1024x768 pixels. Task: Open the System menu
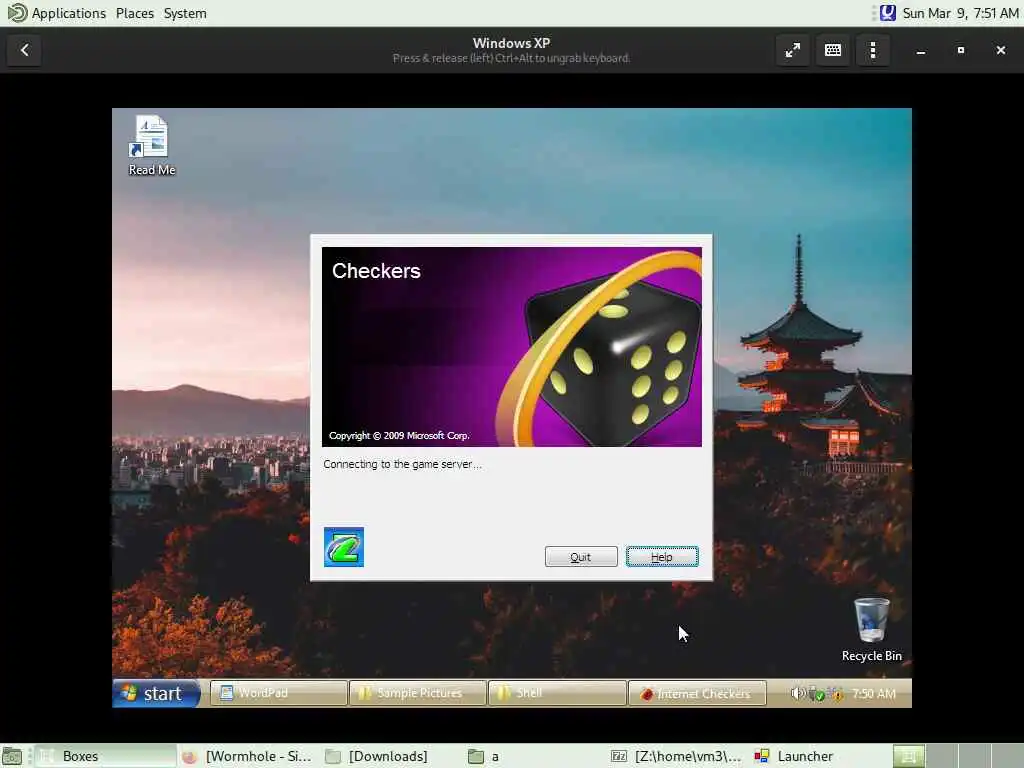(185, 13)
